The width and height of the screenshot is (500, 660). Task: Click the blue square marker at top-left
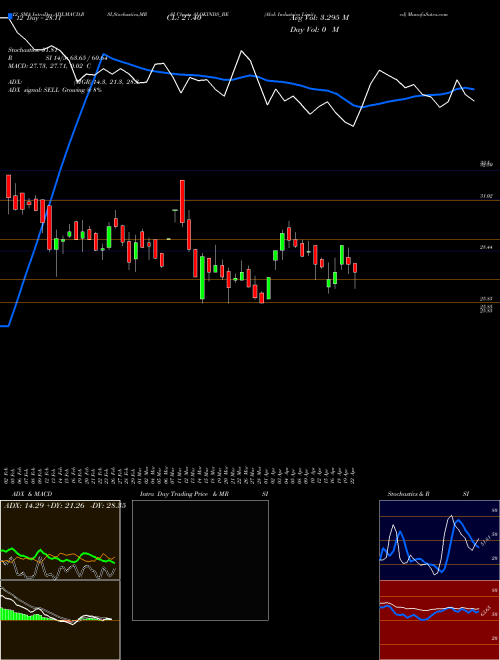[x=10, y=17]
